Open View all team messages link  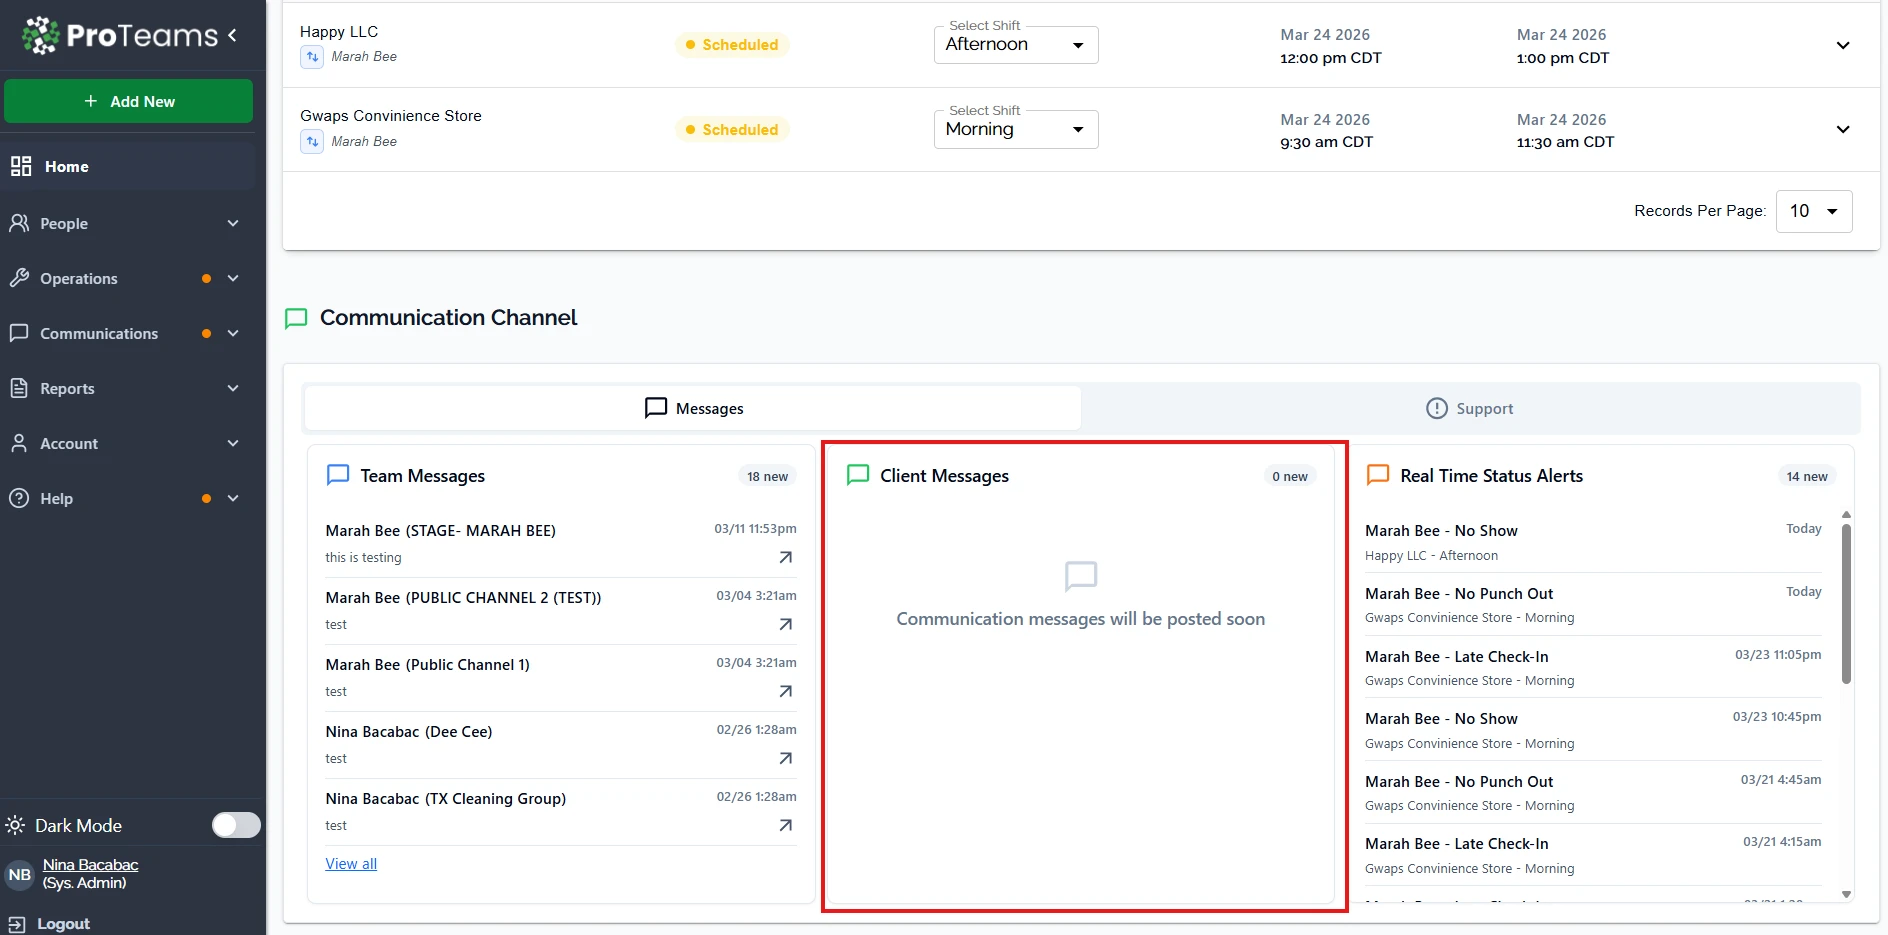[351, 864]
